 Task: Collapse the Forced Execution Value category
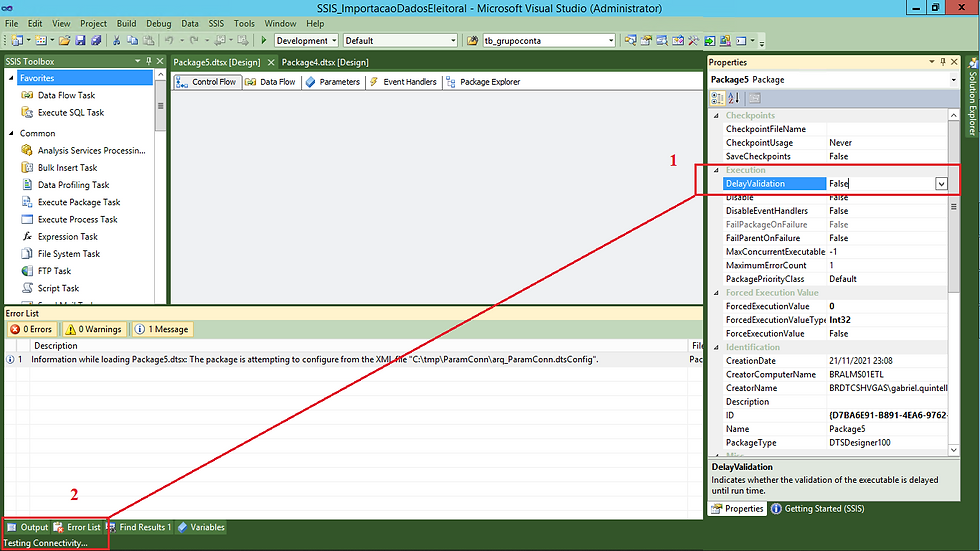coord(716,293)
